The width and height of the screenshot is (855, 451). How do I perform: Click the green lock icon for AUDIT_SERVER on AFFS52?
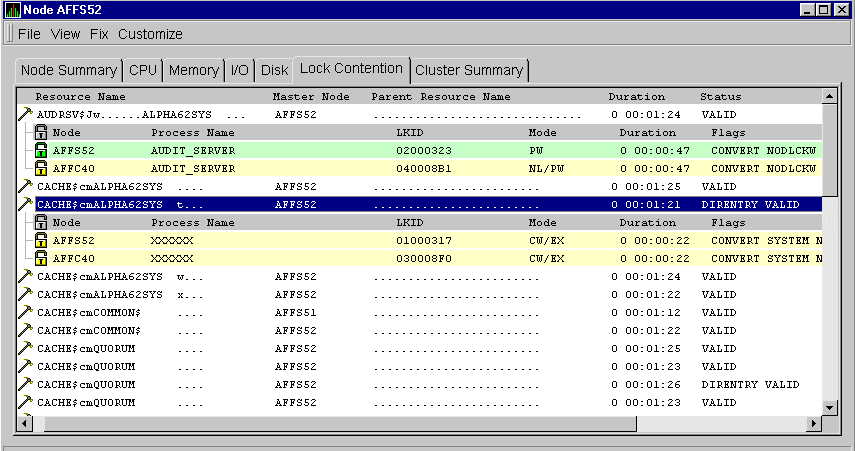tap(41, 150)
